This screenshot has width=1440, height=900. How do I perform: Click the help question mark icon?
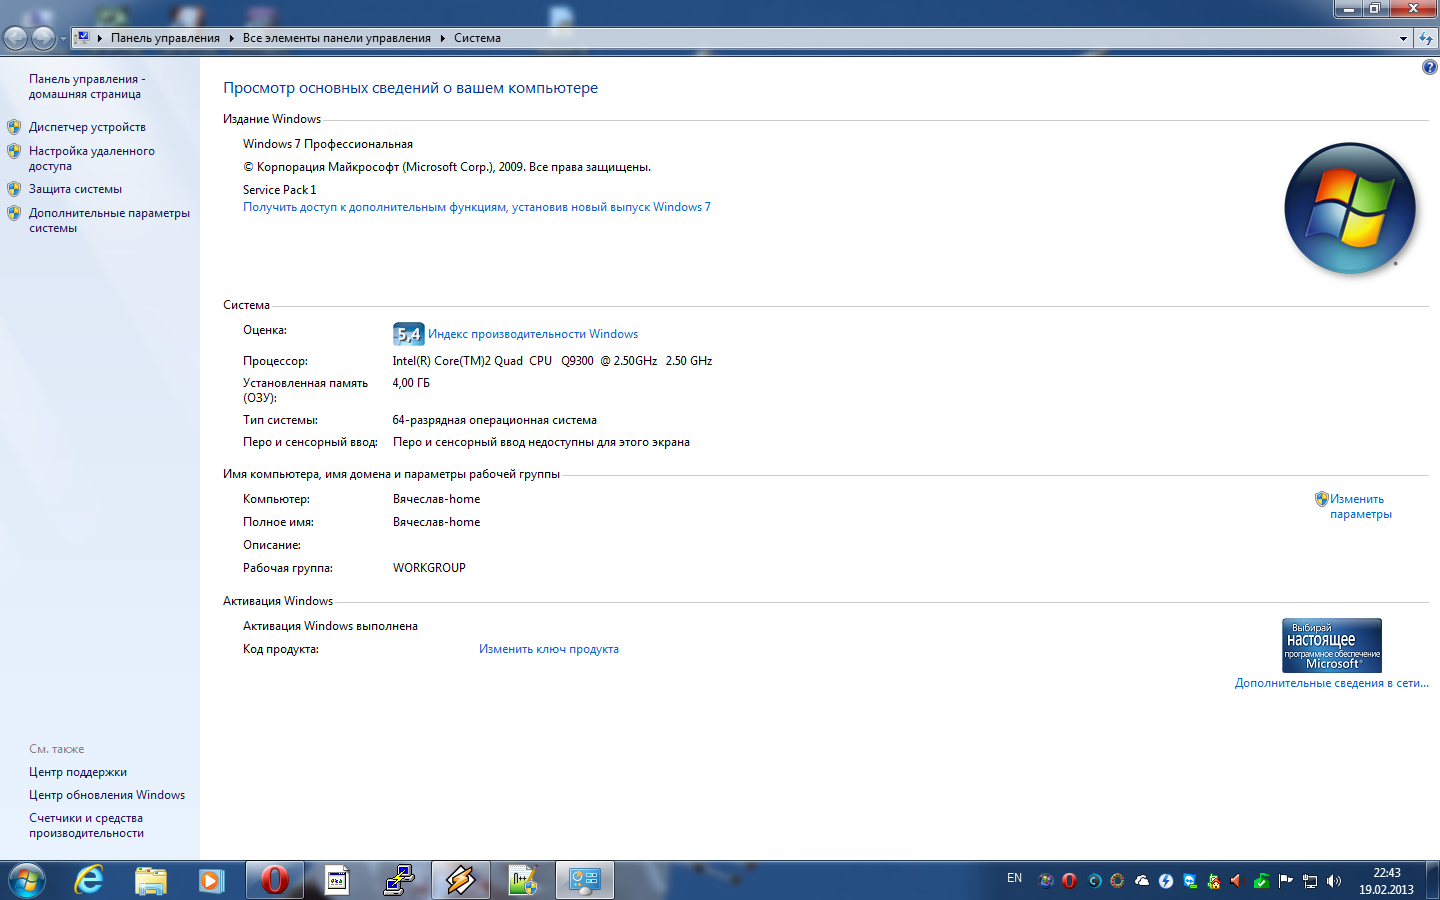[x=1429, y=67]
